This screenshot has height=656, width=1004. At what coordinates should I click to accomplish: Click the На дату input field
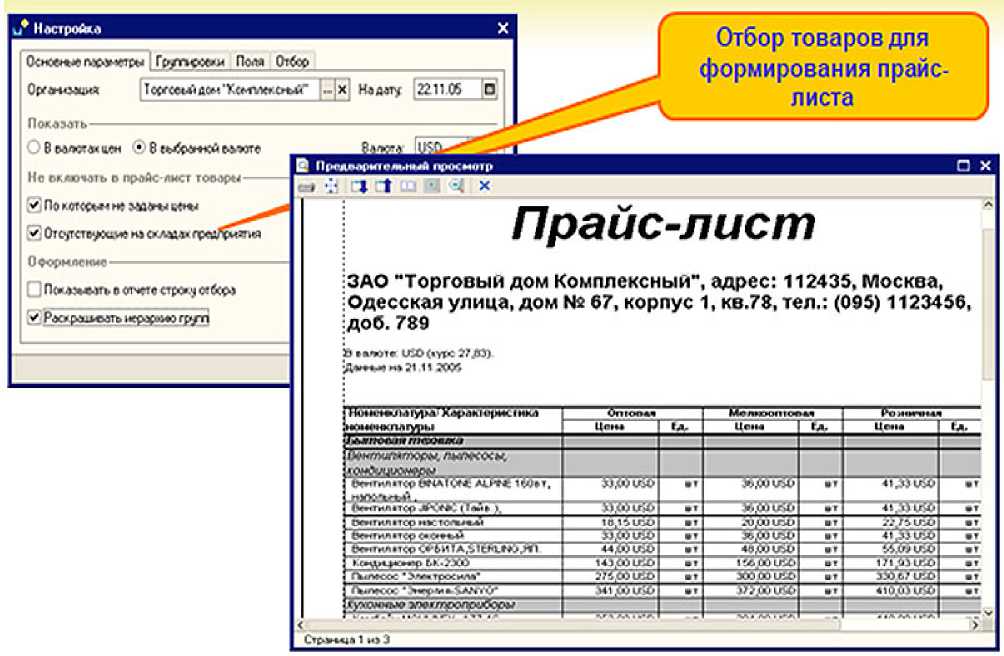448,90
